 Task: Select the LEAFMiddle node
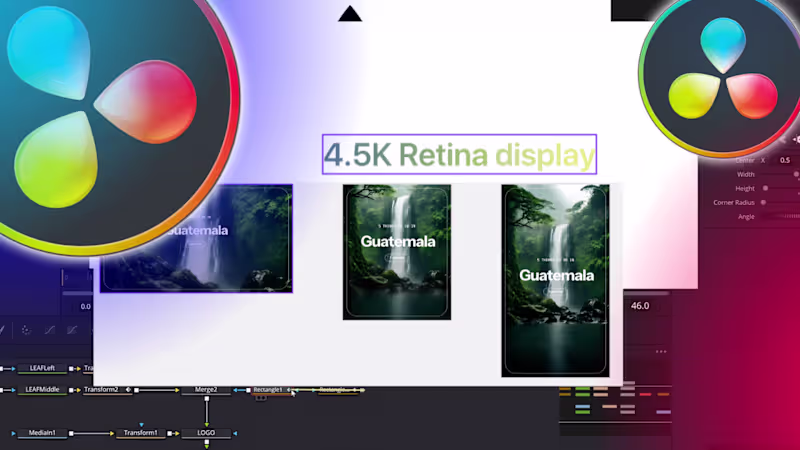click(x=42, y=389)
